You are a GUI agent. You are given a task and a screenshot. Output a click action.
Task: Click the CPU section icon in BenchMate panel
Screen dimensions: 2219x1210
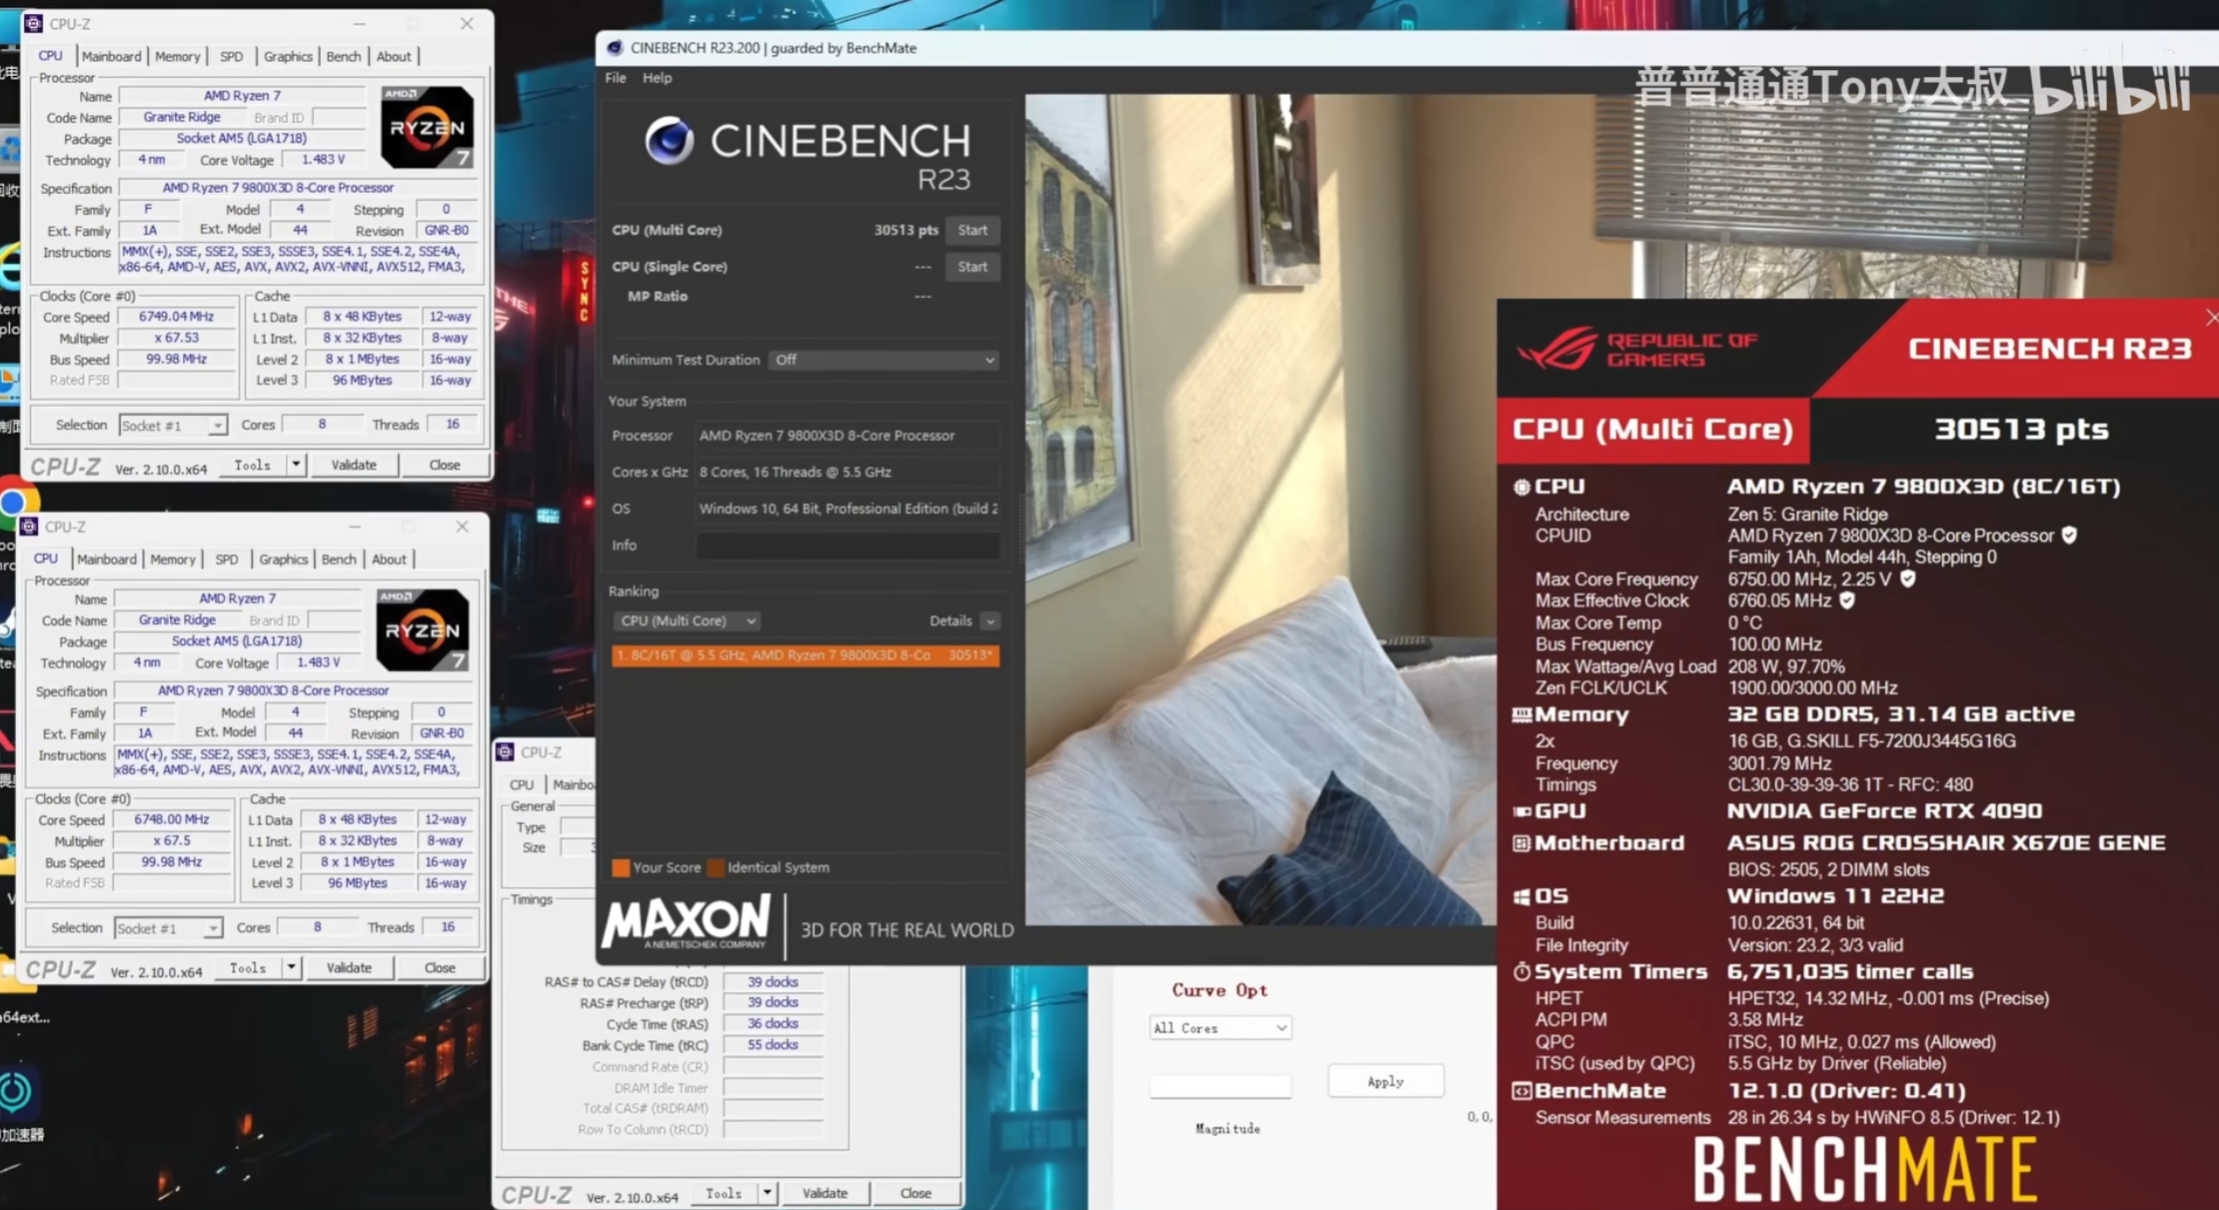[1521, 487]
